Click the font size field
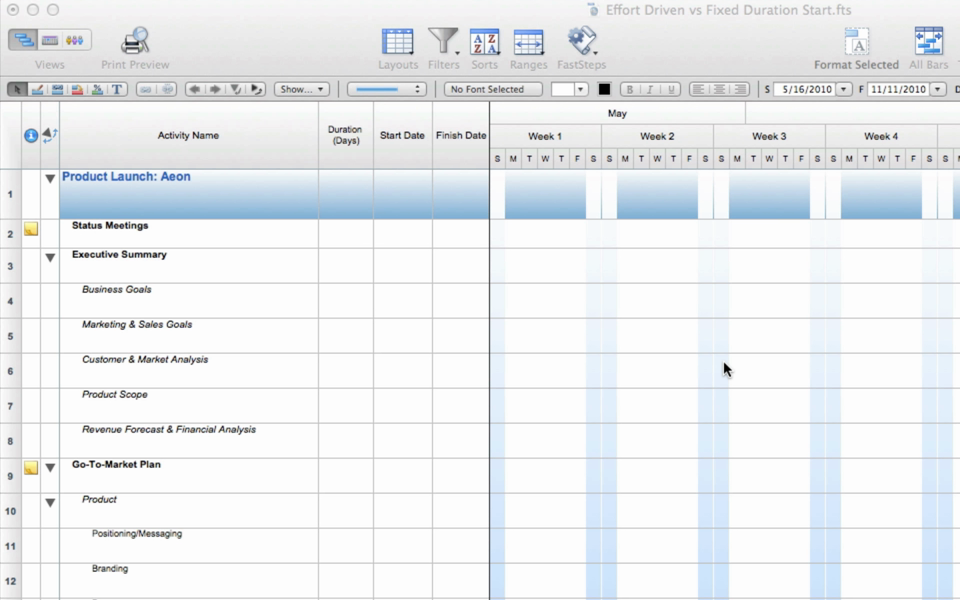Image resolution: width=960 pixels, height=600 pixels. pyautogui.click(x=562, y=89)
